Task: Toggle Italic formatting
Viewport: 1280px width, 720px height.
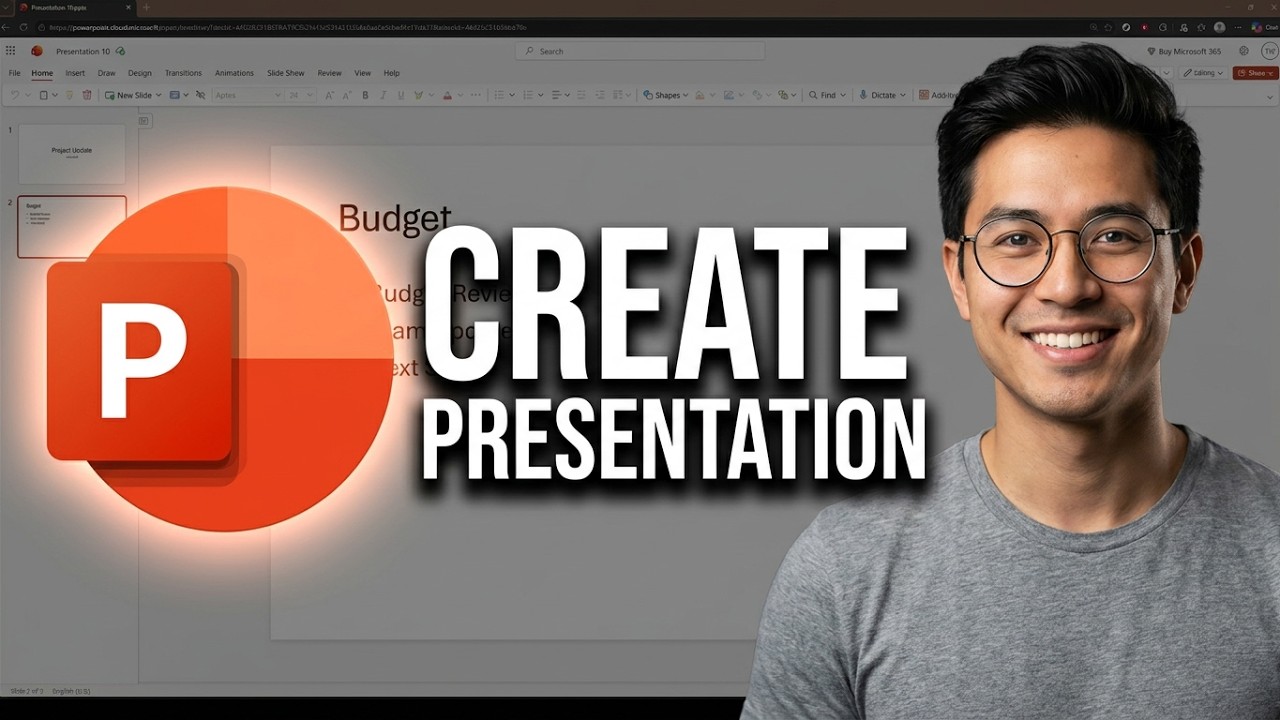Action: click(383, 95)
